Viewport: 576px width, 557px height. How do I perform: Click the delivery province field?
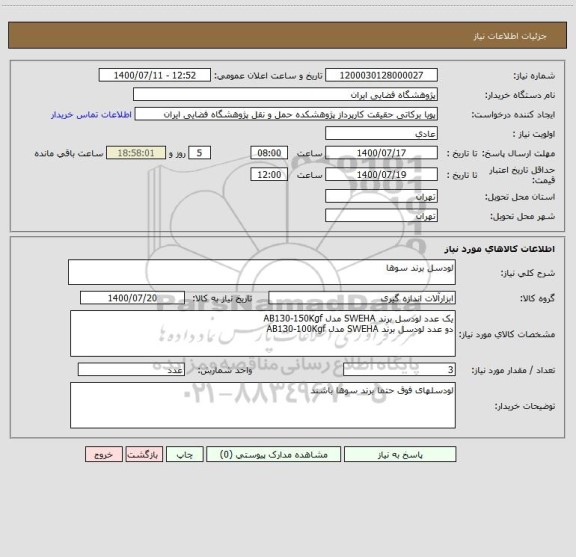(x=381, y=196)
